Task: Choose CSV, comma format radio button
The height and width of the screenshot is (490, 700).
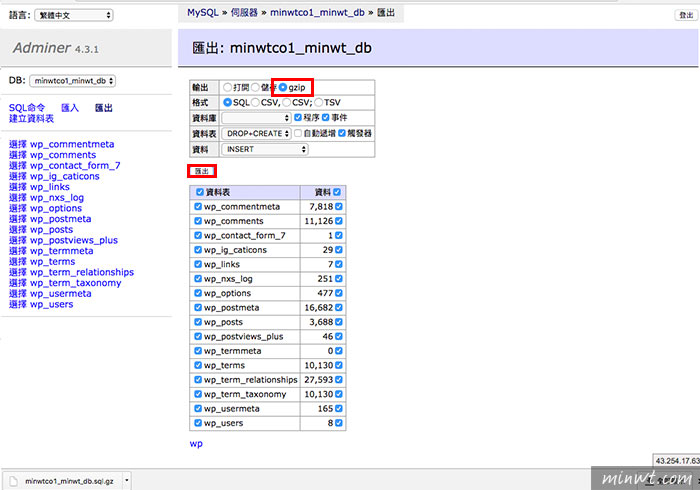Action: tap(255, 103)
